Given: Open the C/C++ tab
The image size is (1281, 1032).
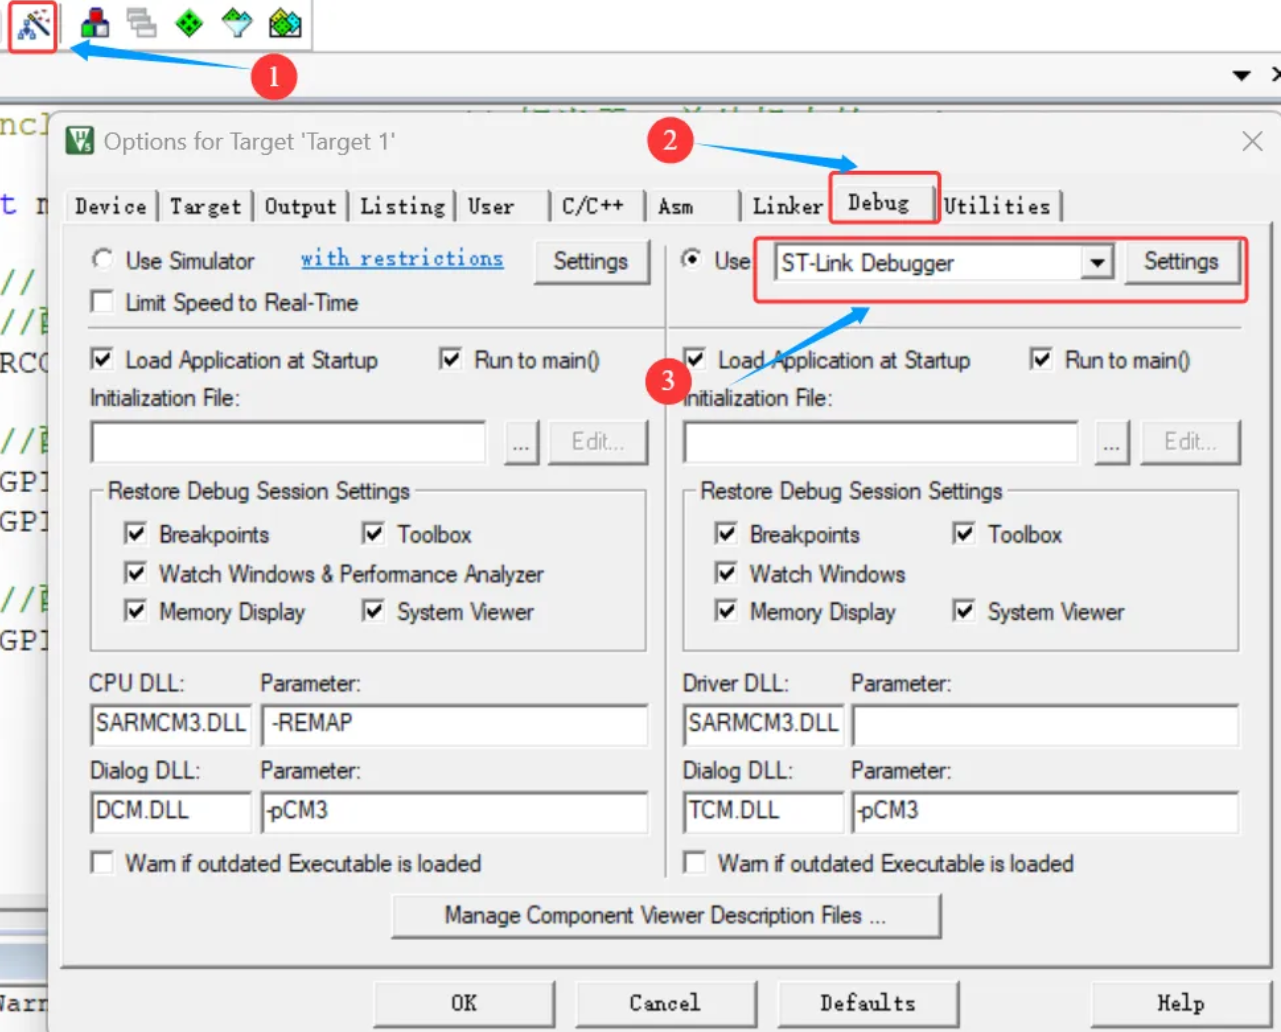Looking at the screenshot, I should [x=592, y=206].
